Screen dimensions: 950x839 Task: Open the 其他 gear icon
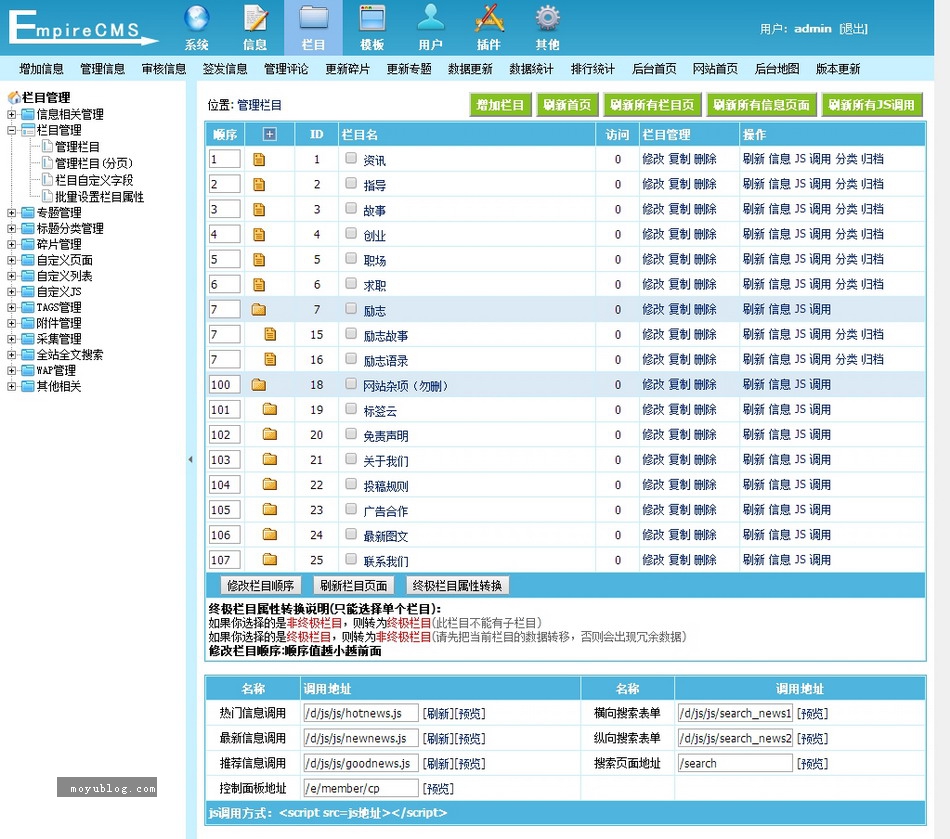tap(547, 19)
